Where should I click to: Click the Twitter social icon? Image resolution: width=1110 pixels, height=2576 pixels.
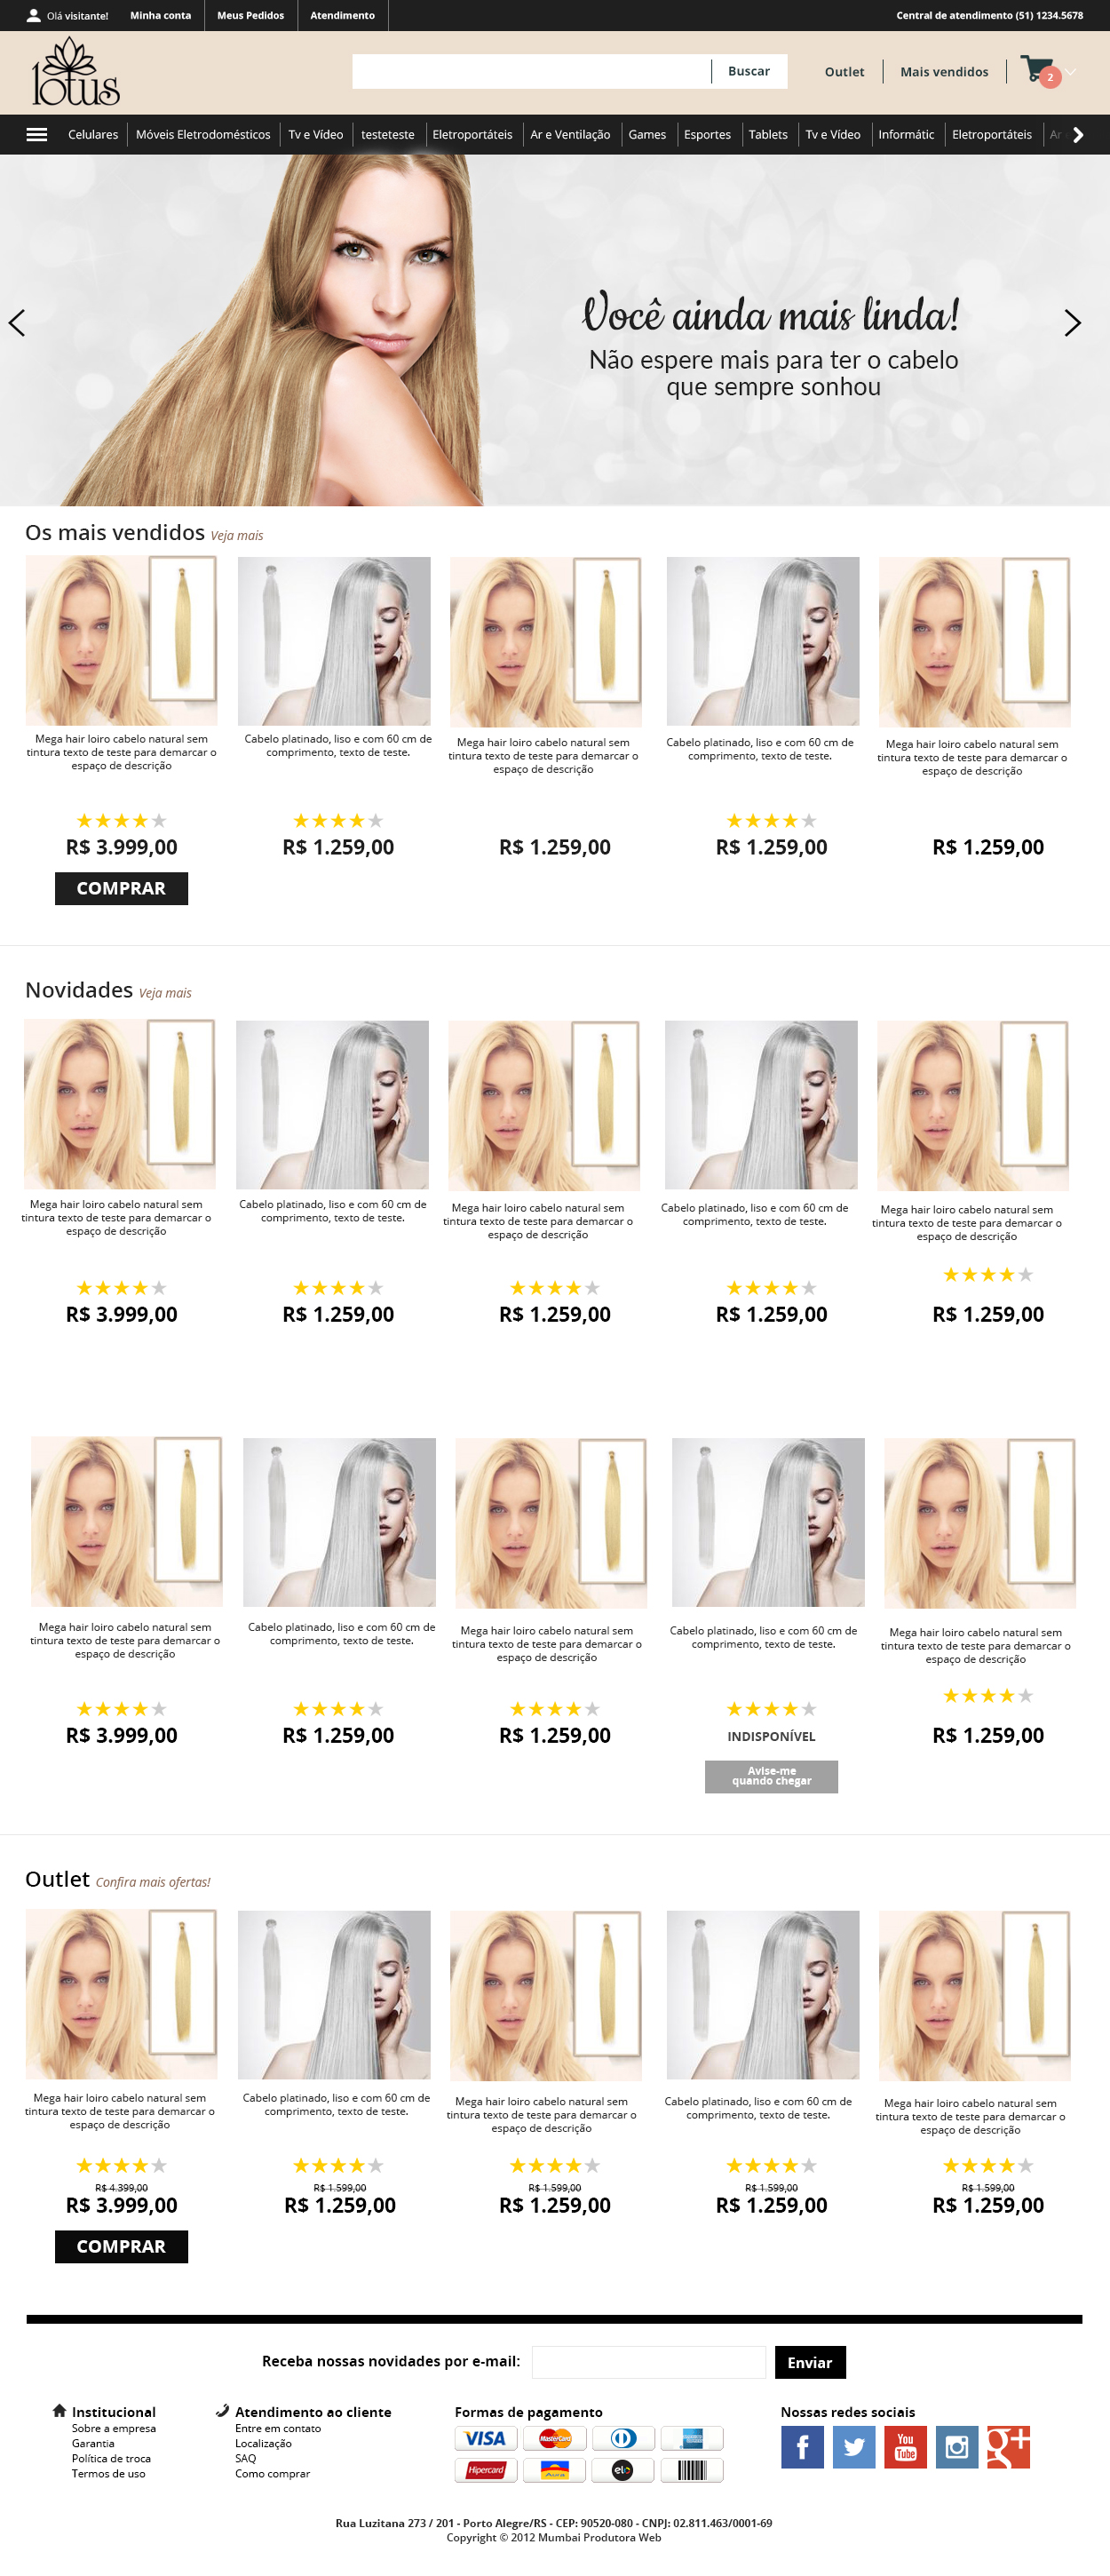pos(854,2447)
